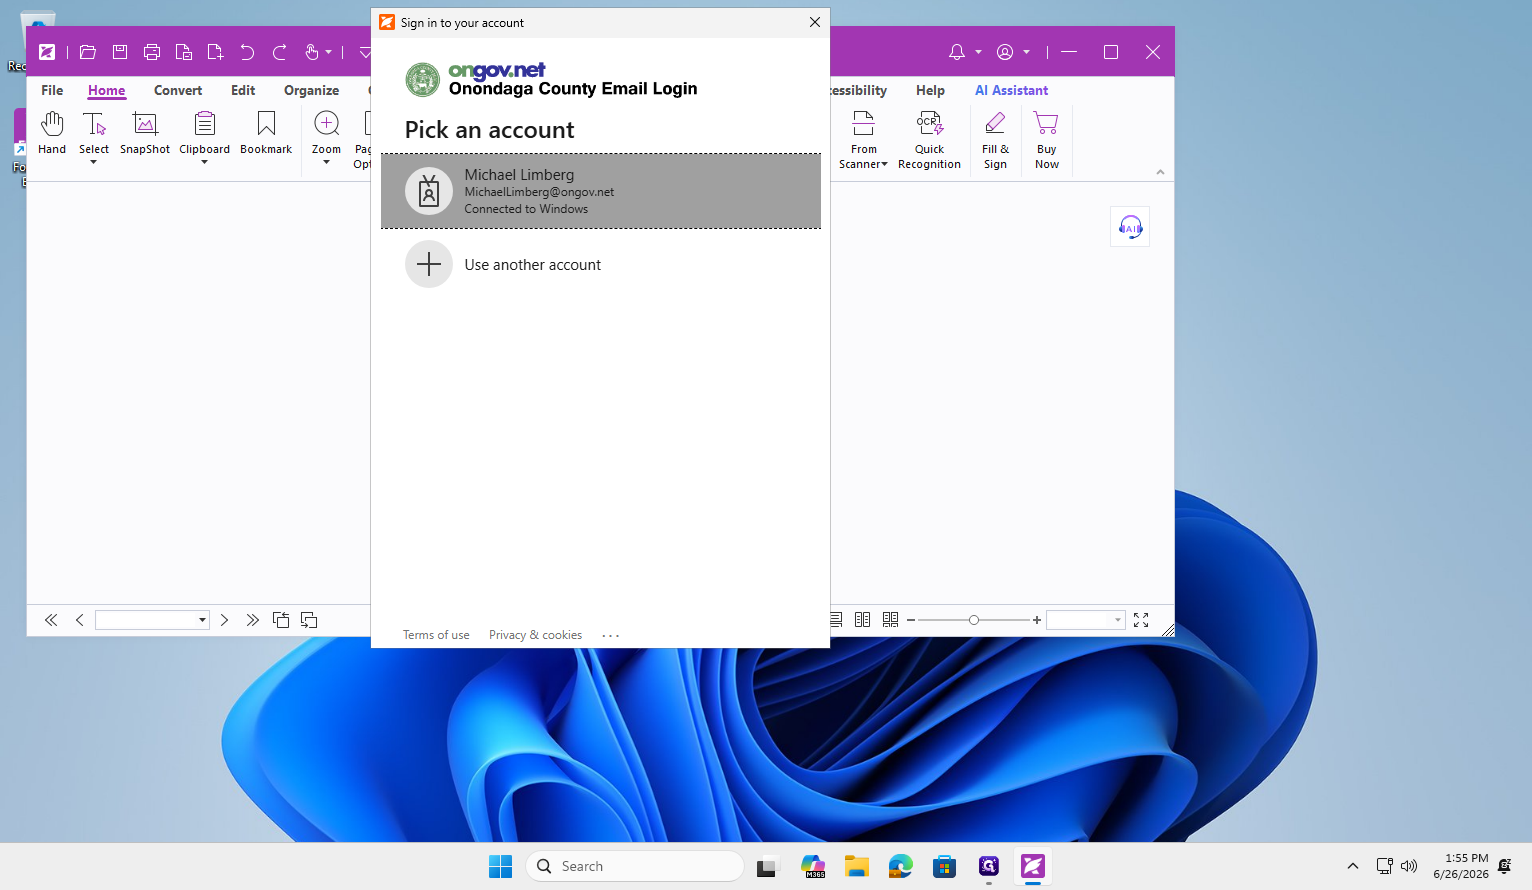
Task: Click the print icon in title bar
Action: point(152,52)
